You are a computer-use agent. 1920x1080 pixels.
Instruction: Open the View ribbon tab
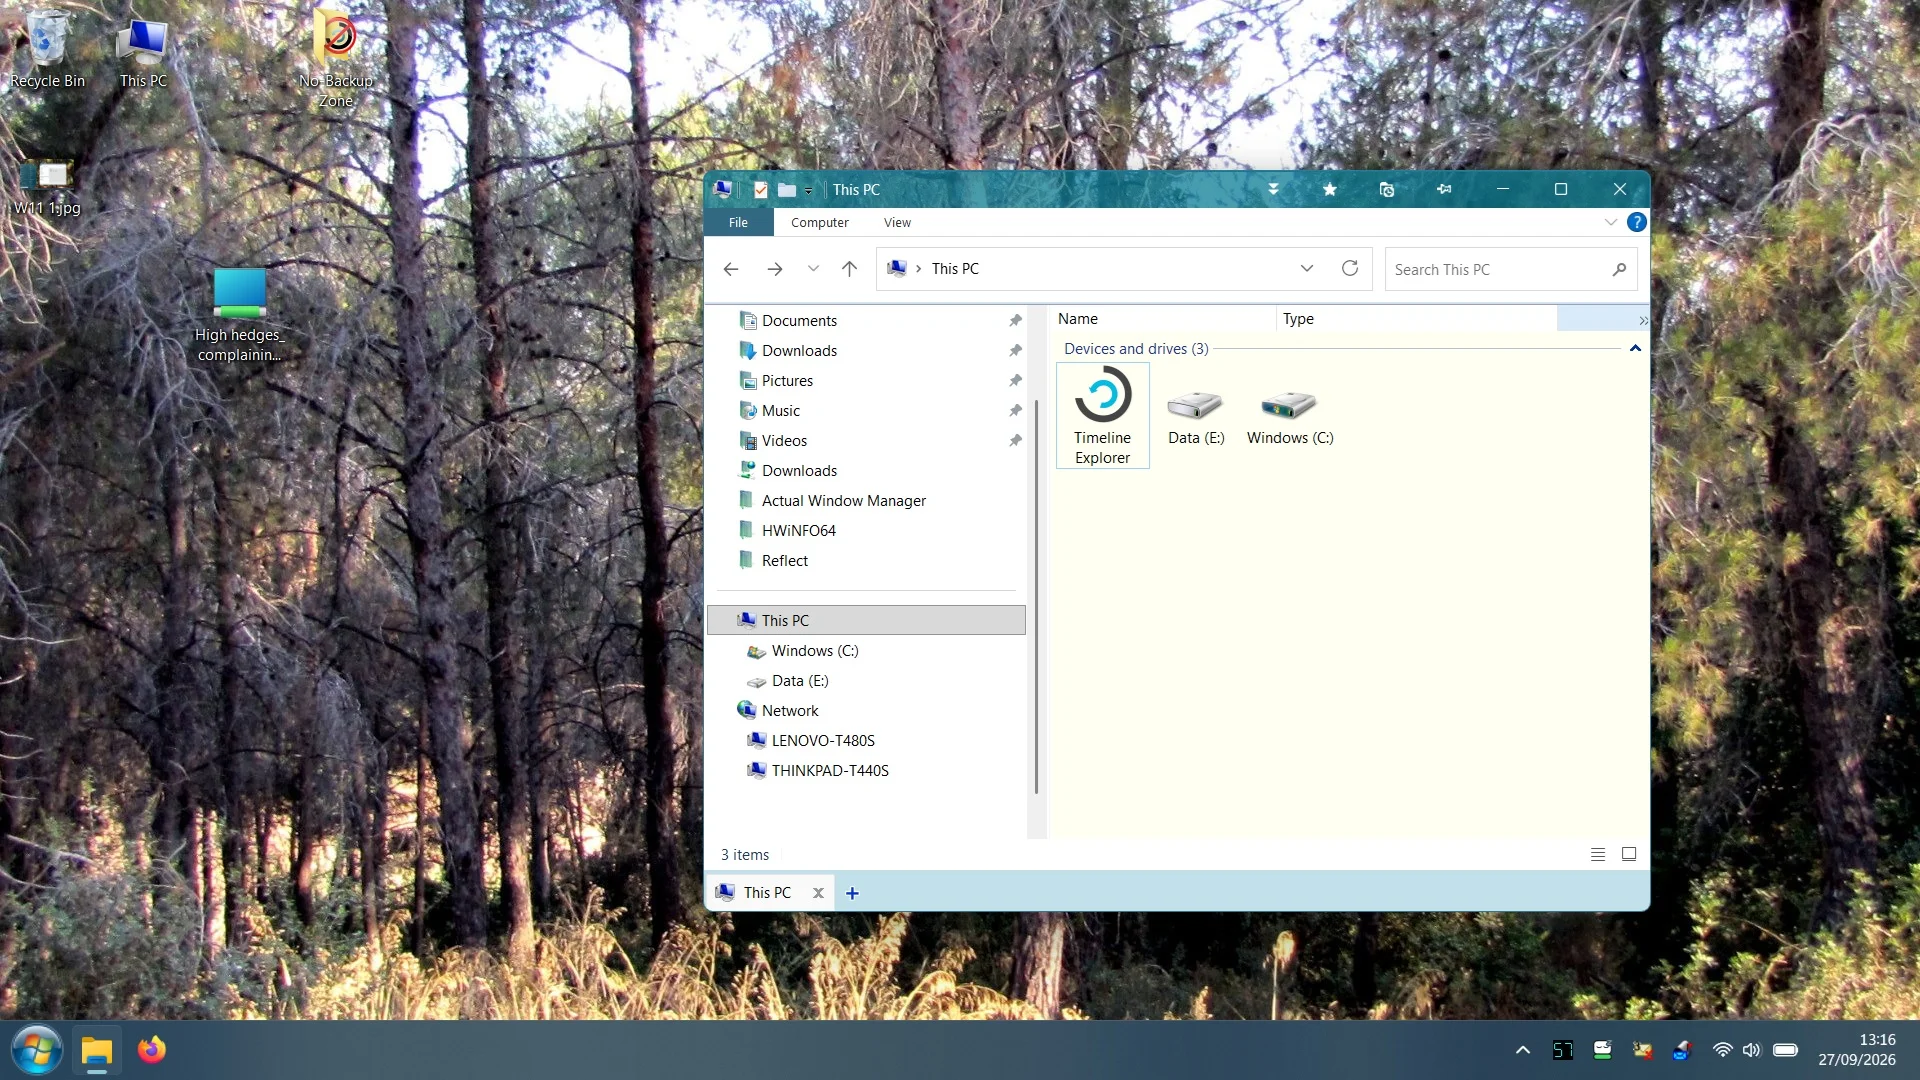click(x=897, y=223)
